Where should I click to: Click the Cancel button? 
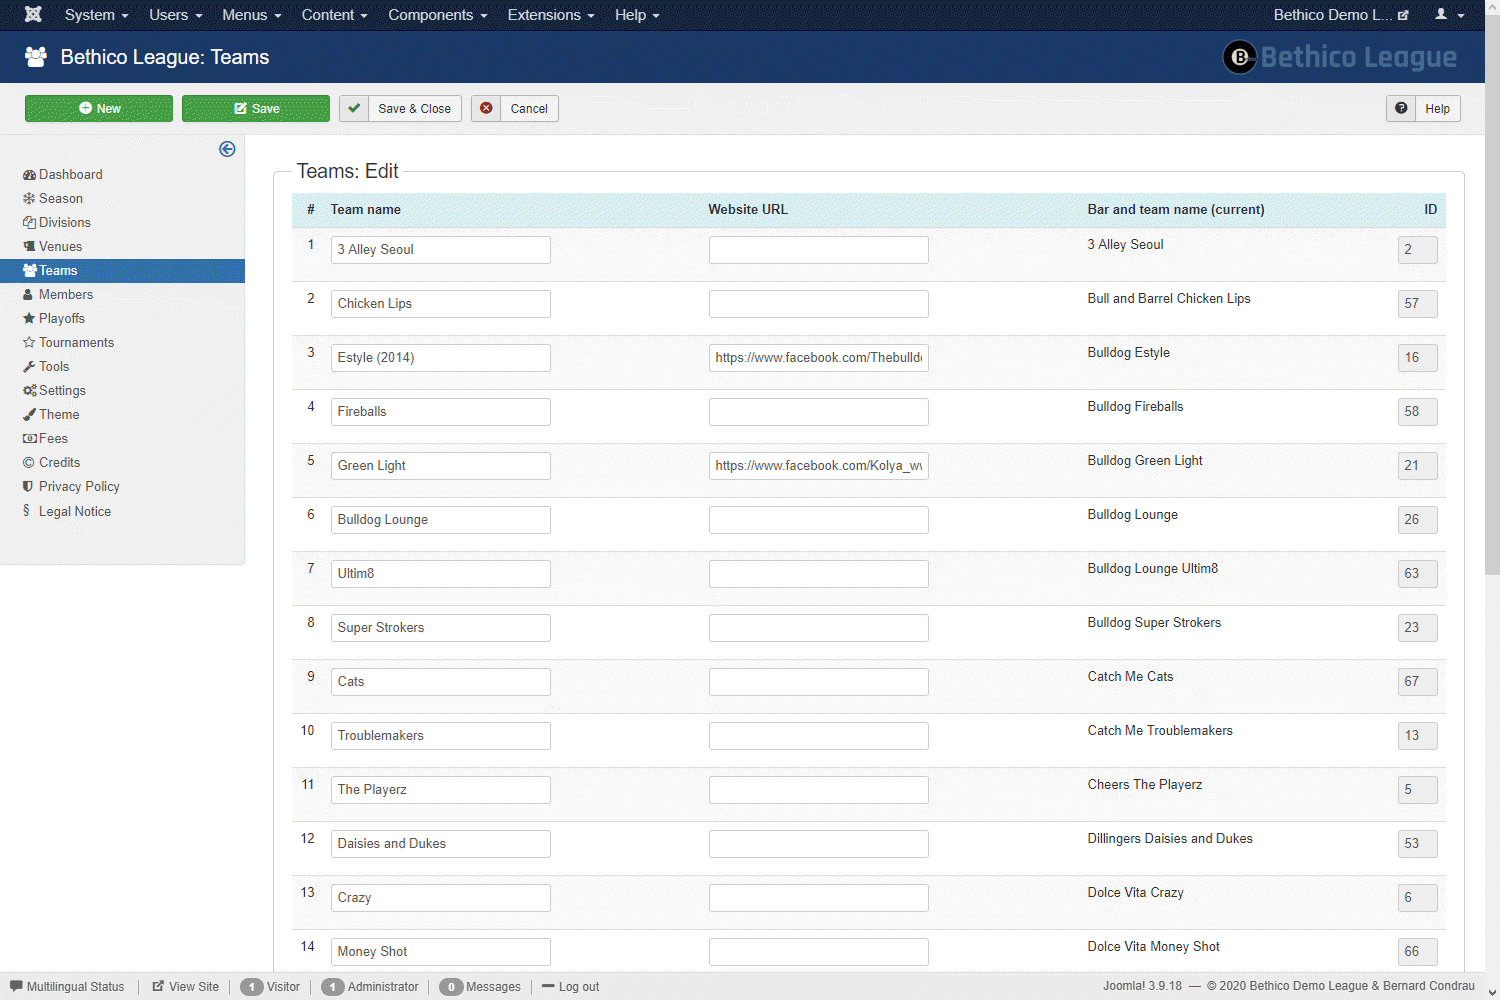coord(515,109)
